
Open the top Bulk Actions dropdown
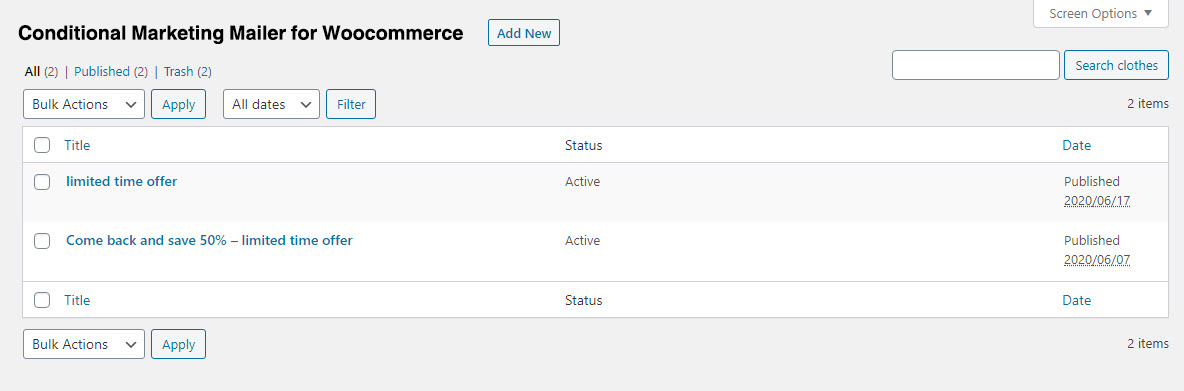tap(84, 104)
